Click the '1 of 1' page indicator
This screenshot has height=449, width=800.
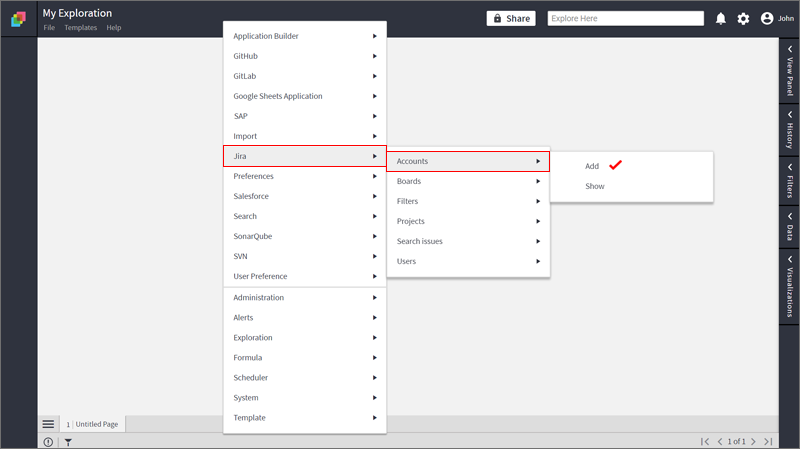click(x=736, y=441)
